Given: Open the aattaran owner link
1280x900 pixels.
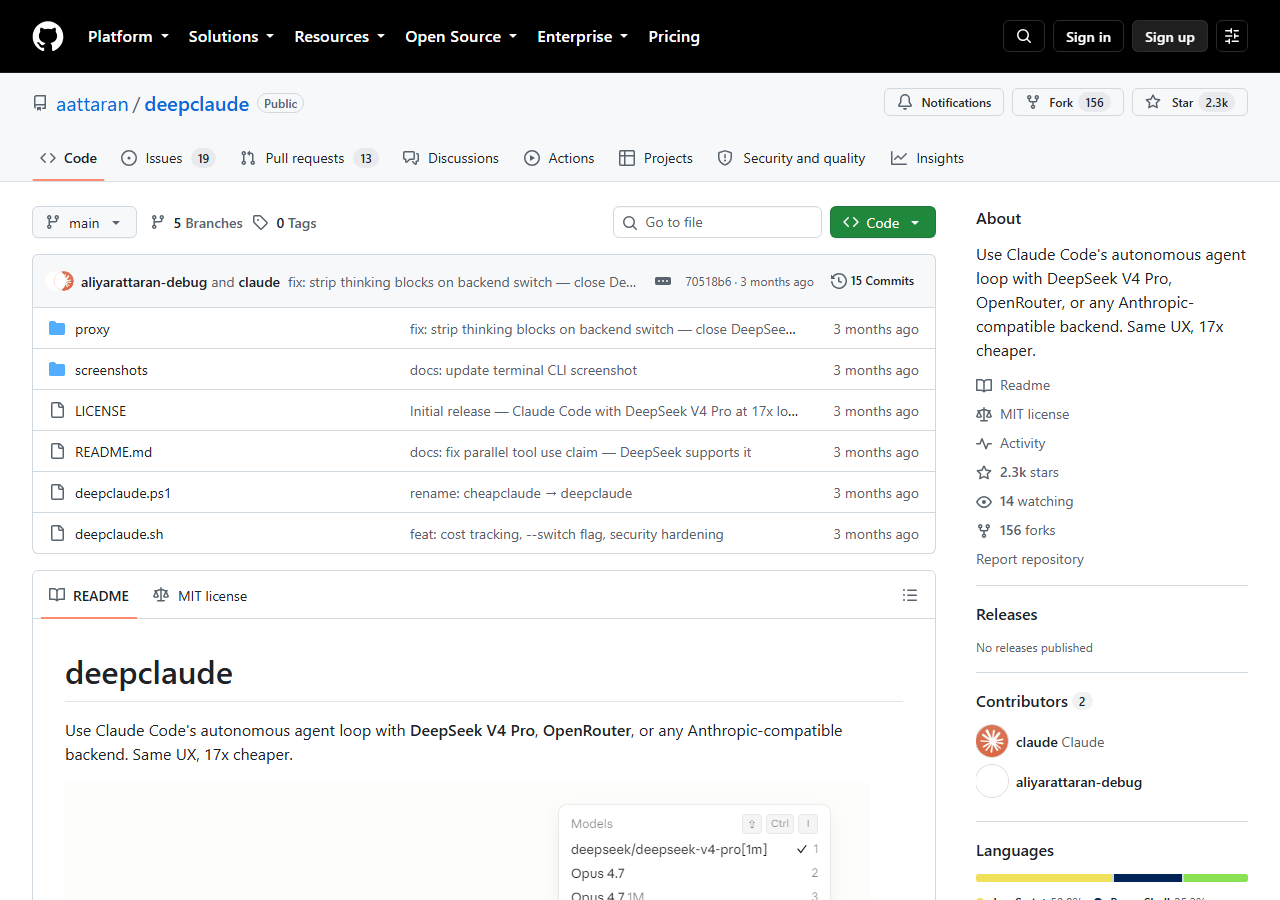Looking at the screenshot, I should click(x=92, y=104).
